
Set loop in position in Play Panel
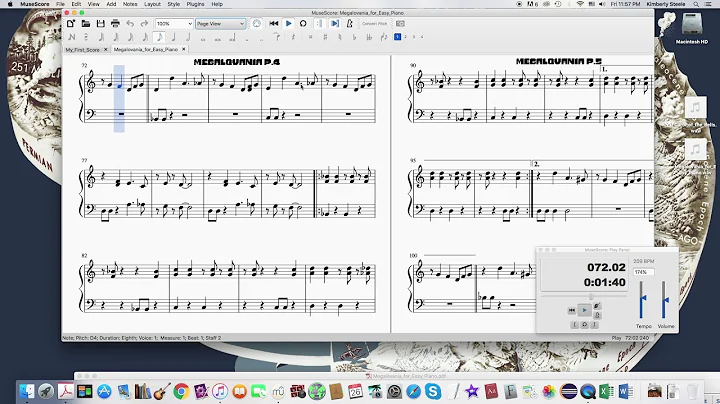click(x=574, y=325)
